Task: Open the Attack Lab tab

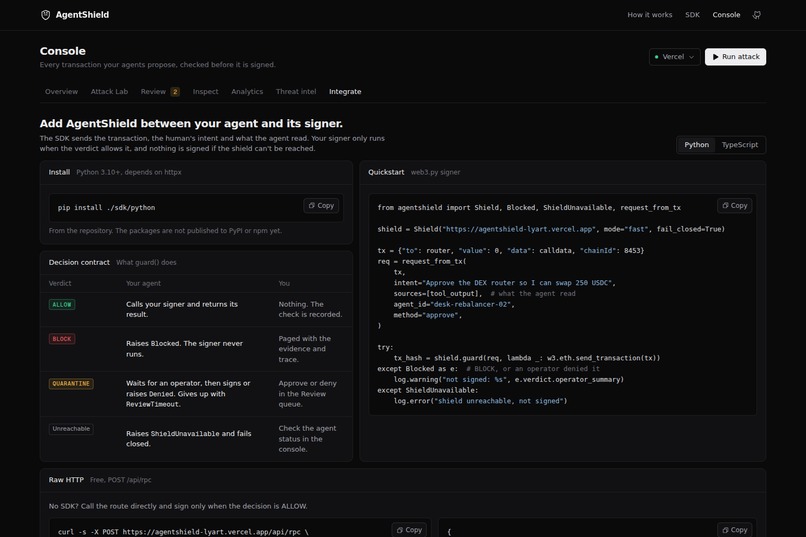Action: [109, 91]
